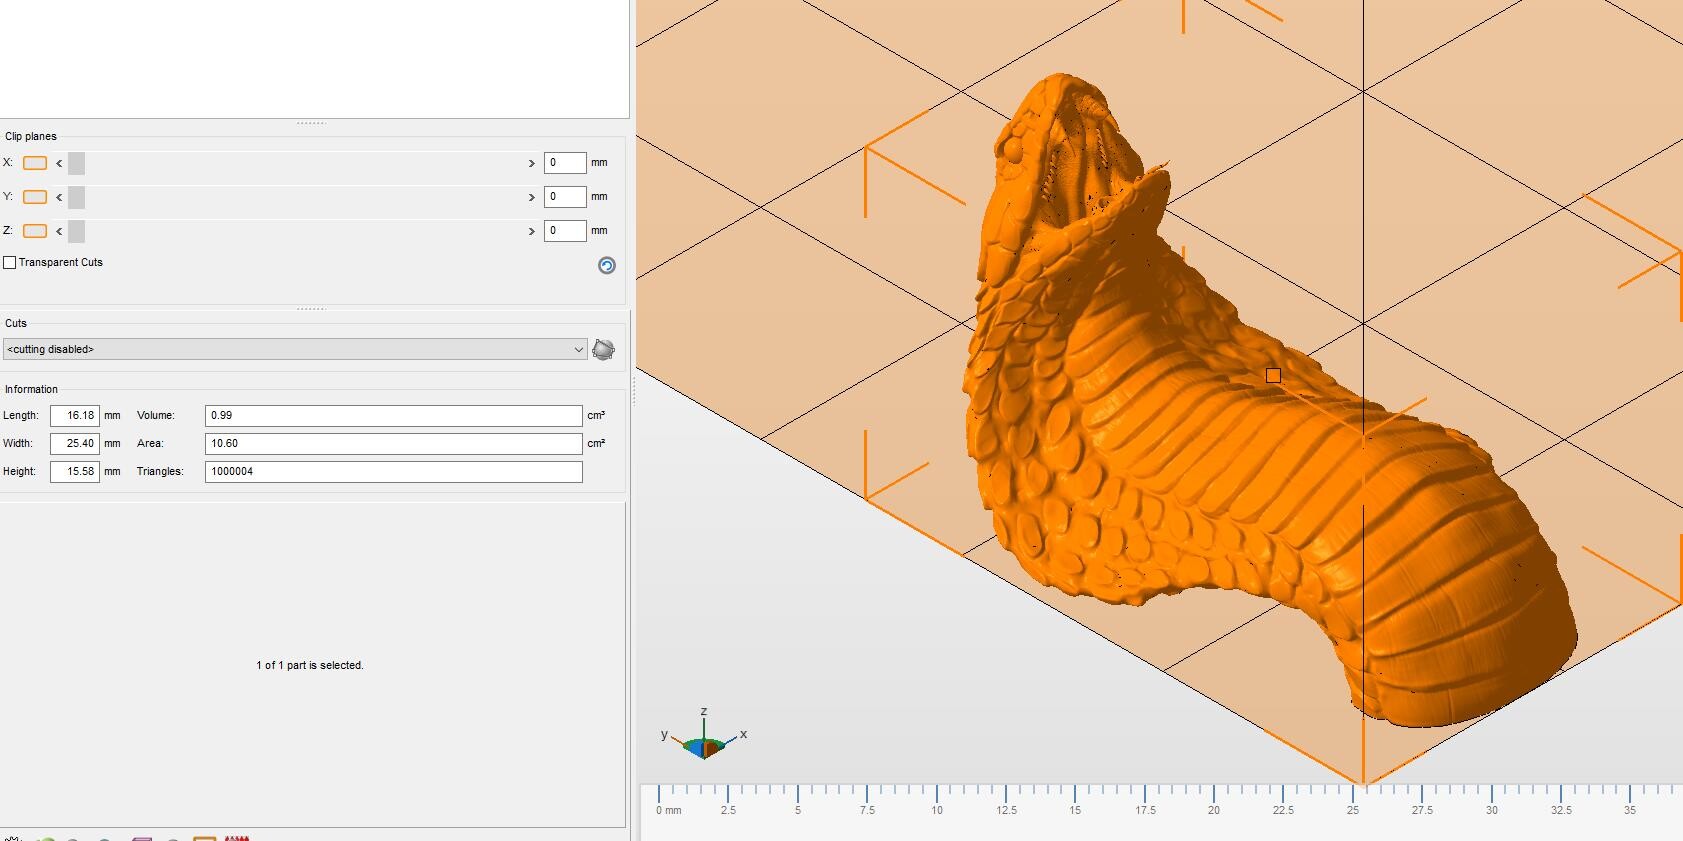Click the 'Triangles:' label
This screenshot has height=841, width=1683.
(x=160, y=471)
